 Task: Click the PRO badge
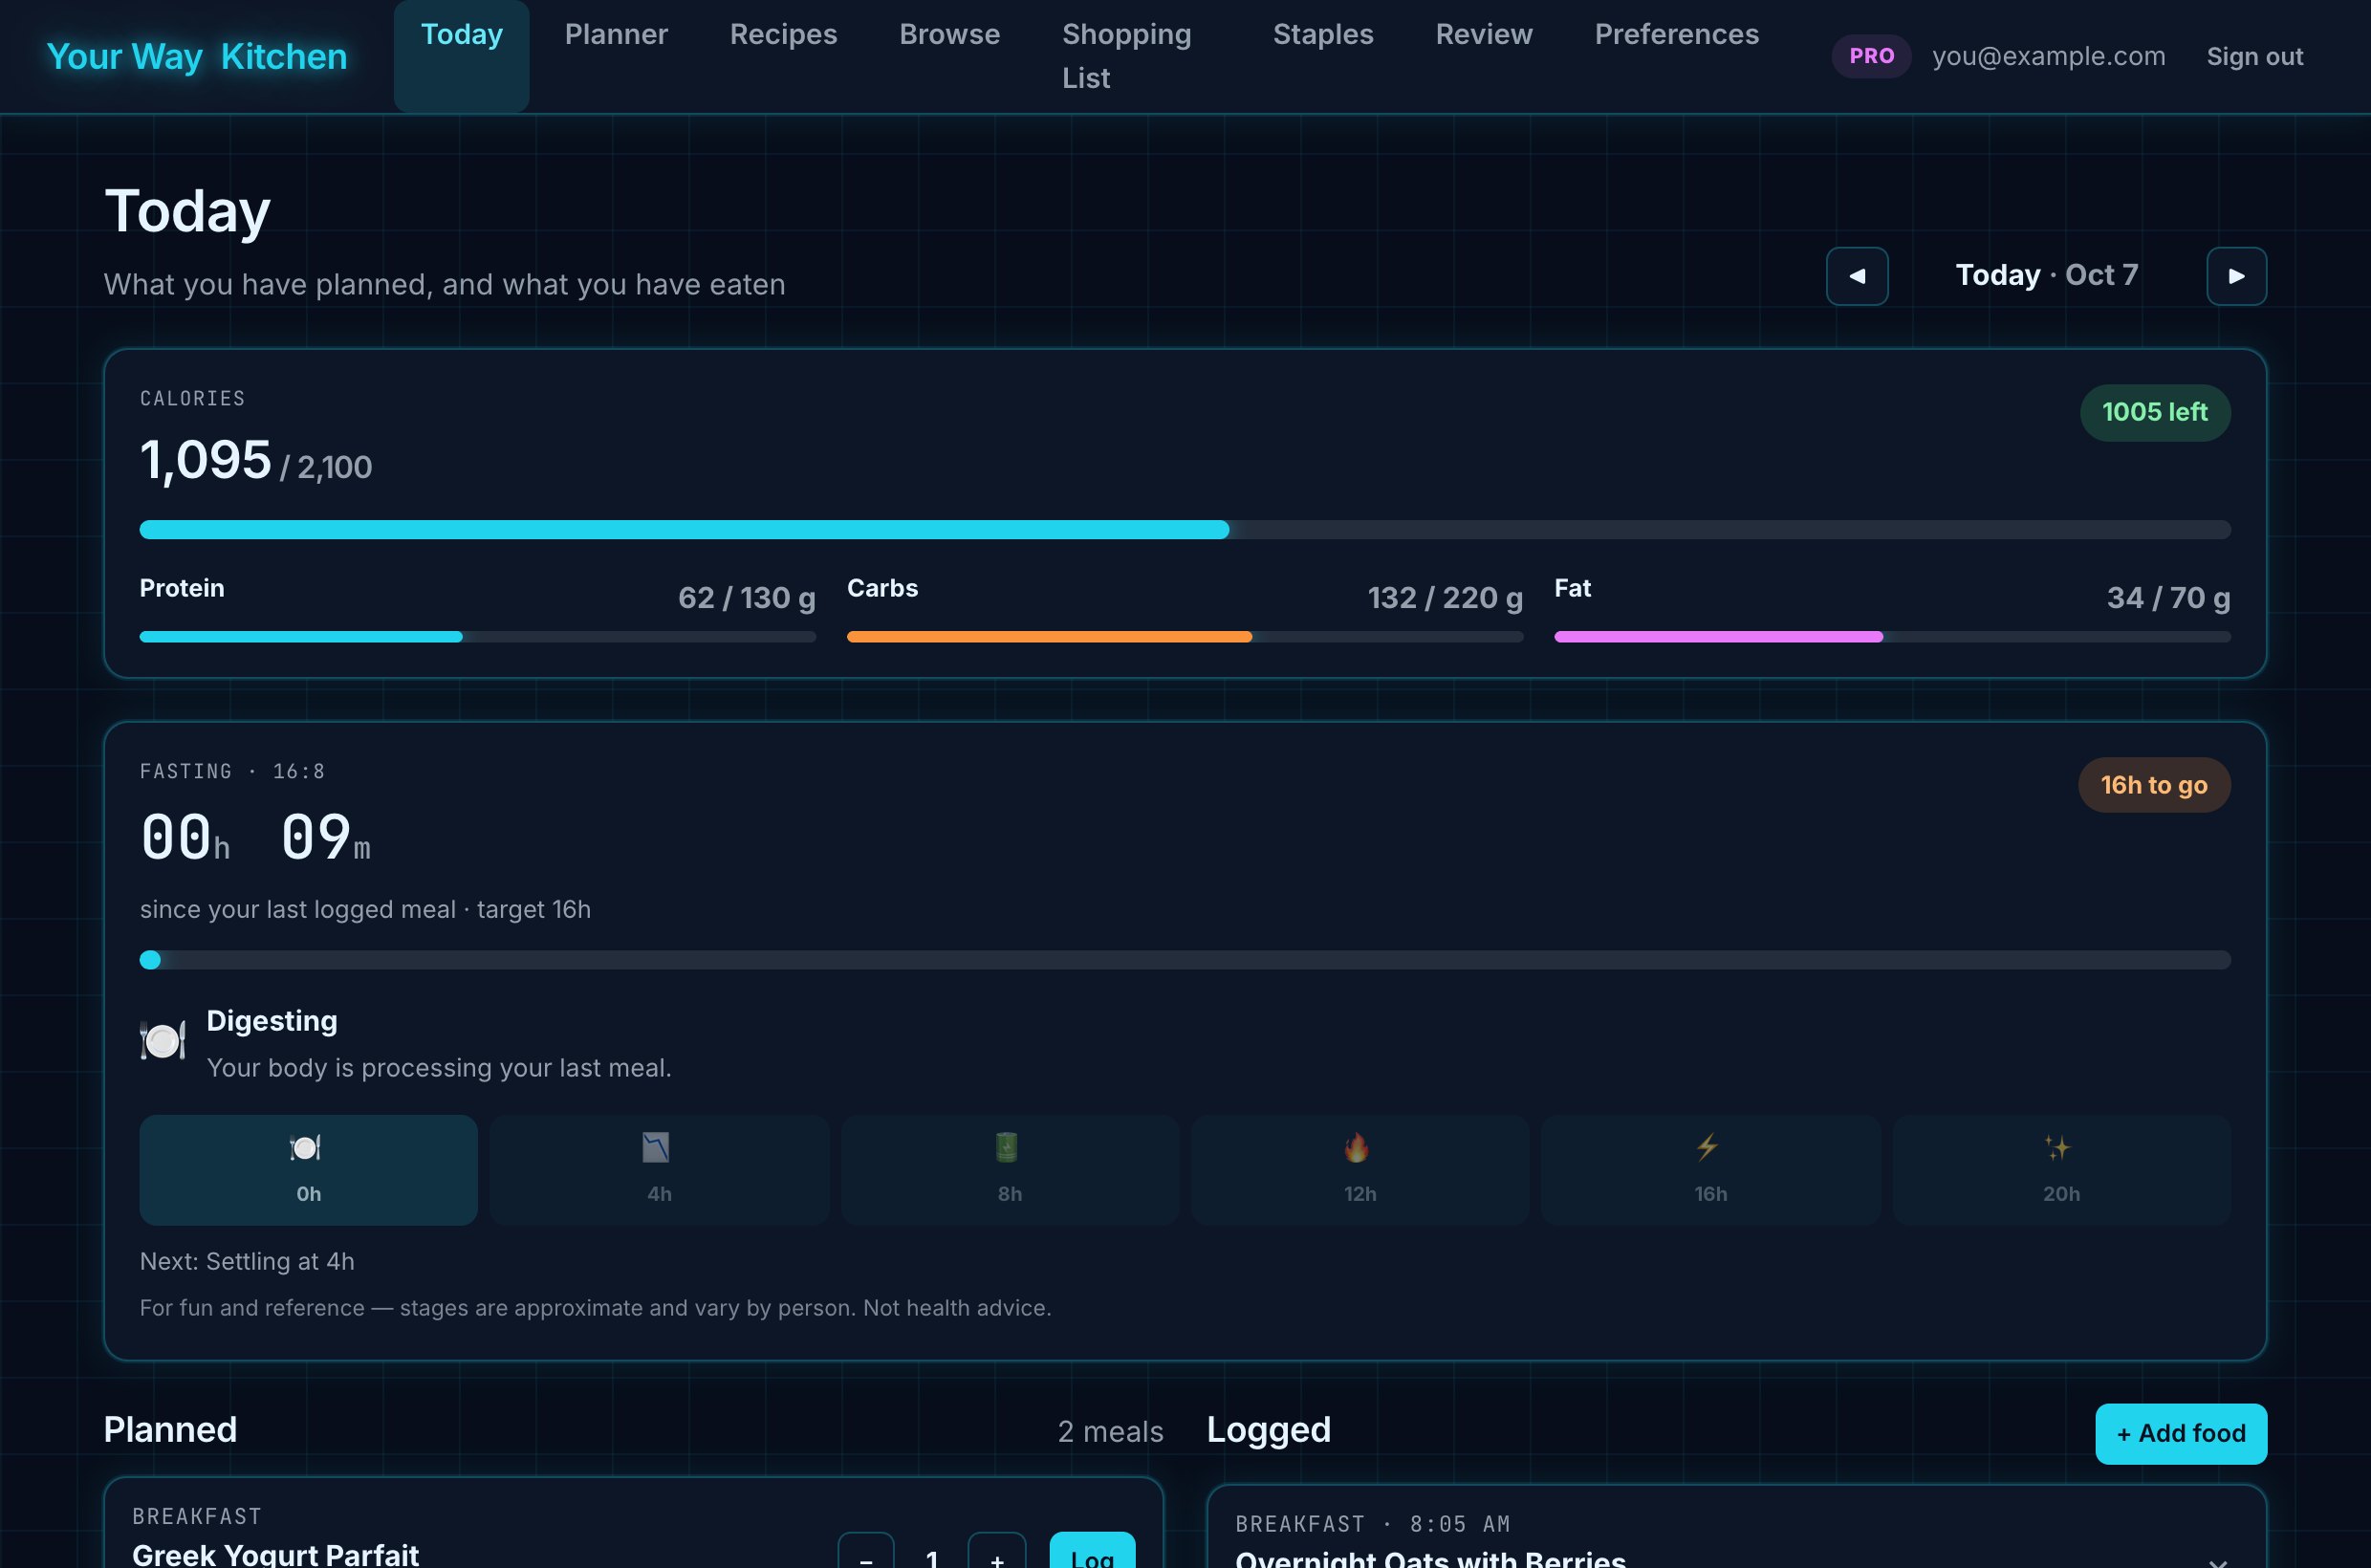coord(1871,56)
